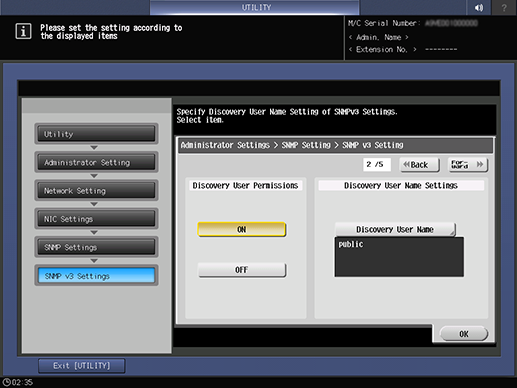Select Administrator Setting in the left panel

96,162
